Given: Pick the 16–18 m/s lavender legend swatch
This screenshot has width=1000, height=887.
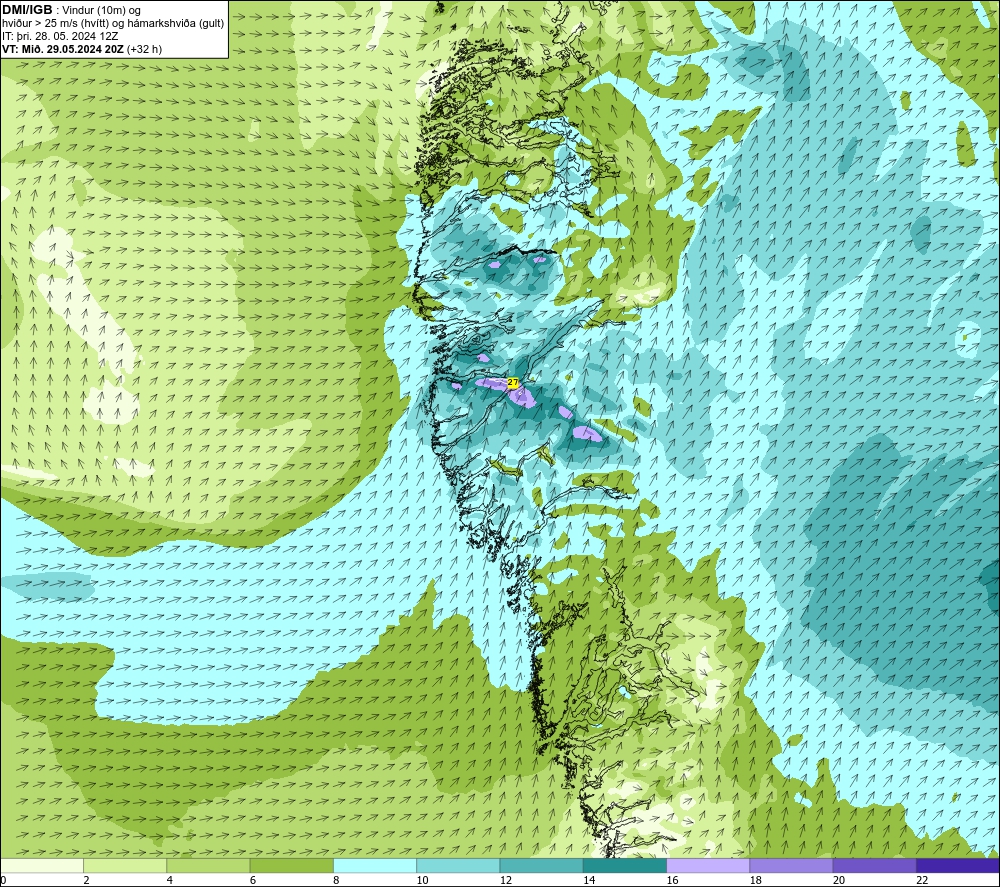Looking at the screenshot, I should [x=708, y=866].
